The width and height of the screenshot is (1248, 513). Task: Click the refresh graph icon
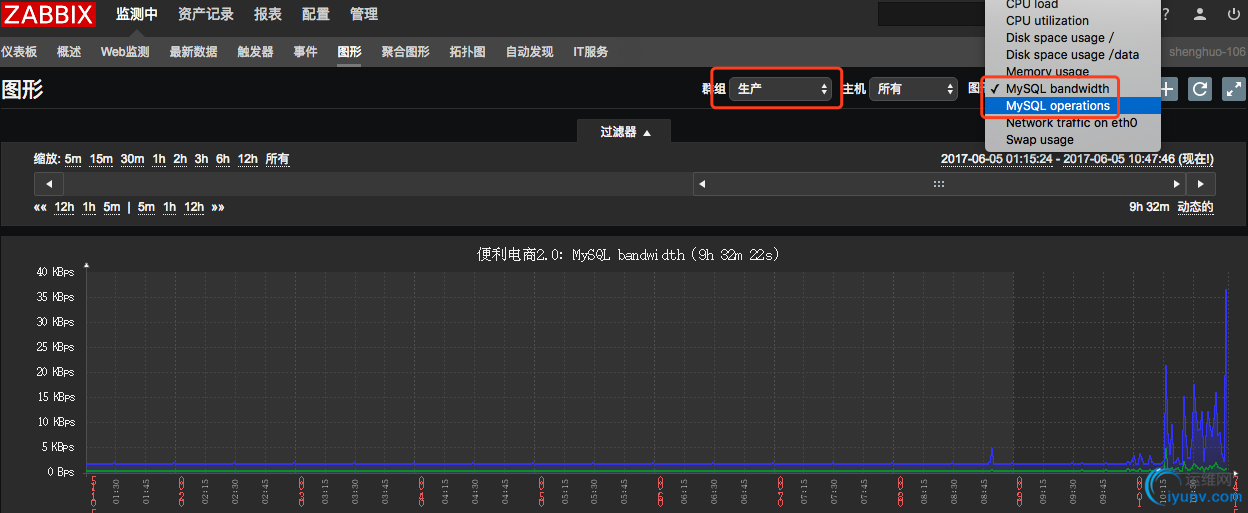[x=1200, y=89]
